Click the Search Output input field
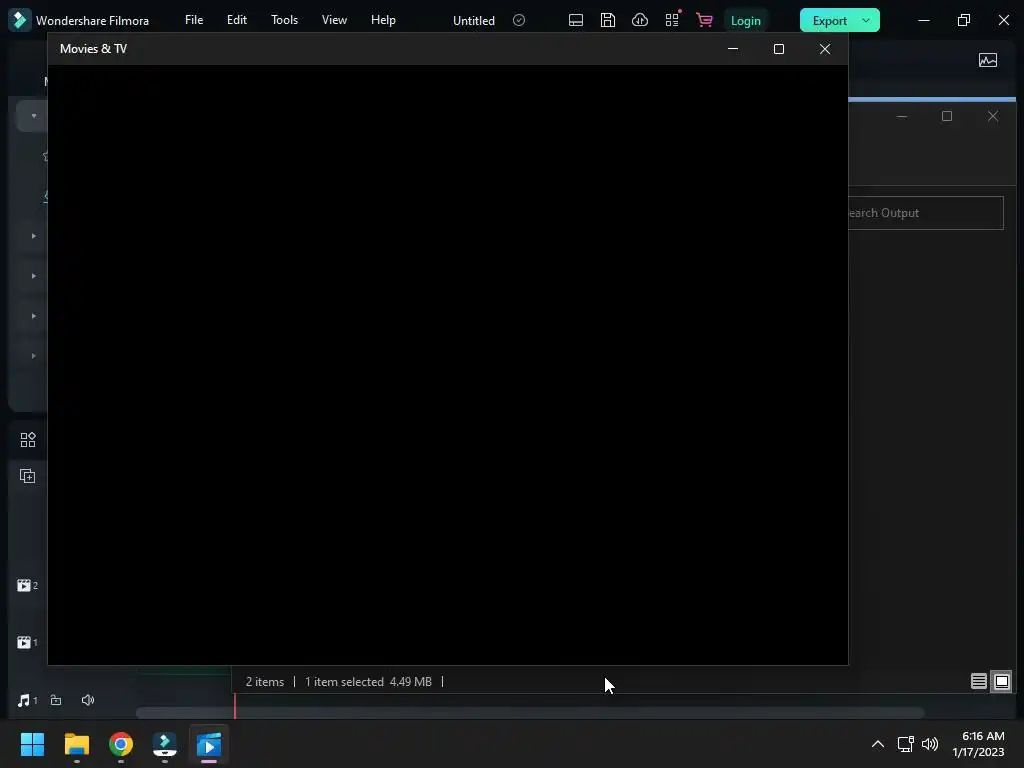This screenshot has height=768, width=1024. (x=925, y=213)
